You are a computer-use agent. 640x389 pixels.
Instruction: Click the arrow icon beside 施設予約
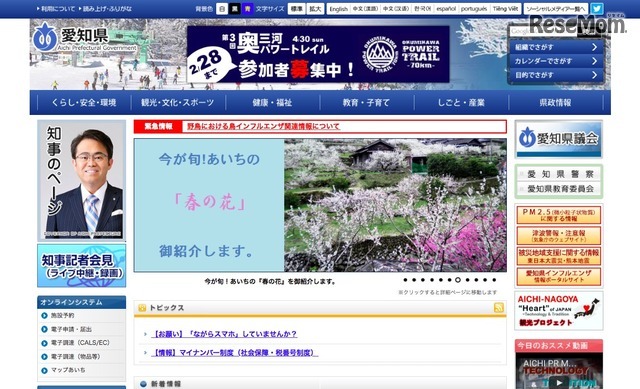pyautogui.click(x=44, y=316)
